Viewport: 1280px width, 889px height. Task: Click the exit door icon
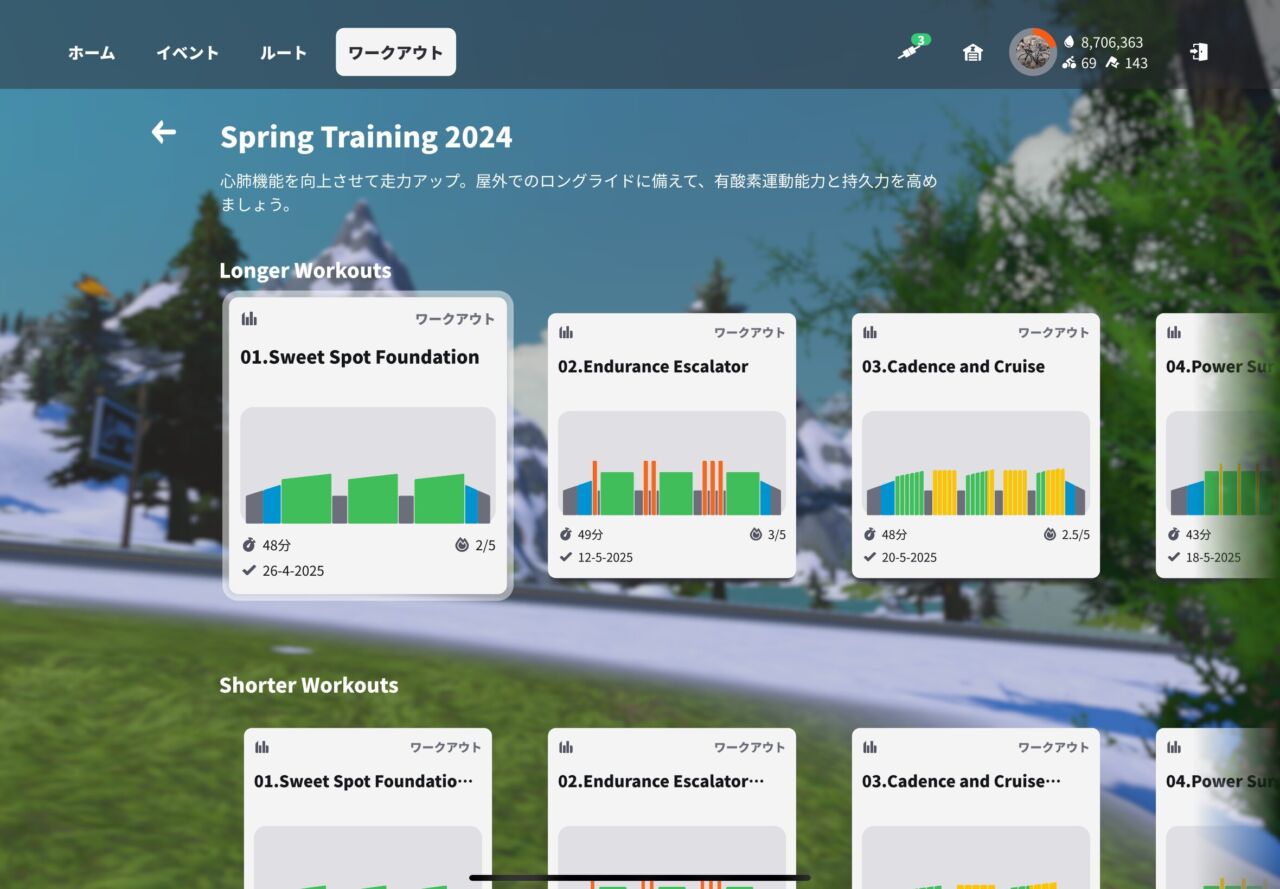click(x=1199, y=52)
